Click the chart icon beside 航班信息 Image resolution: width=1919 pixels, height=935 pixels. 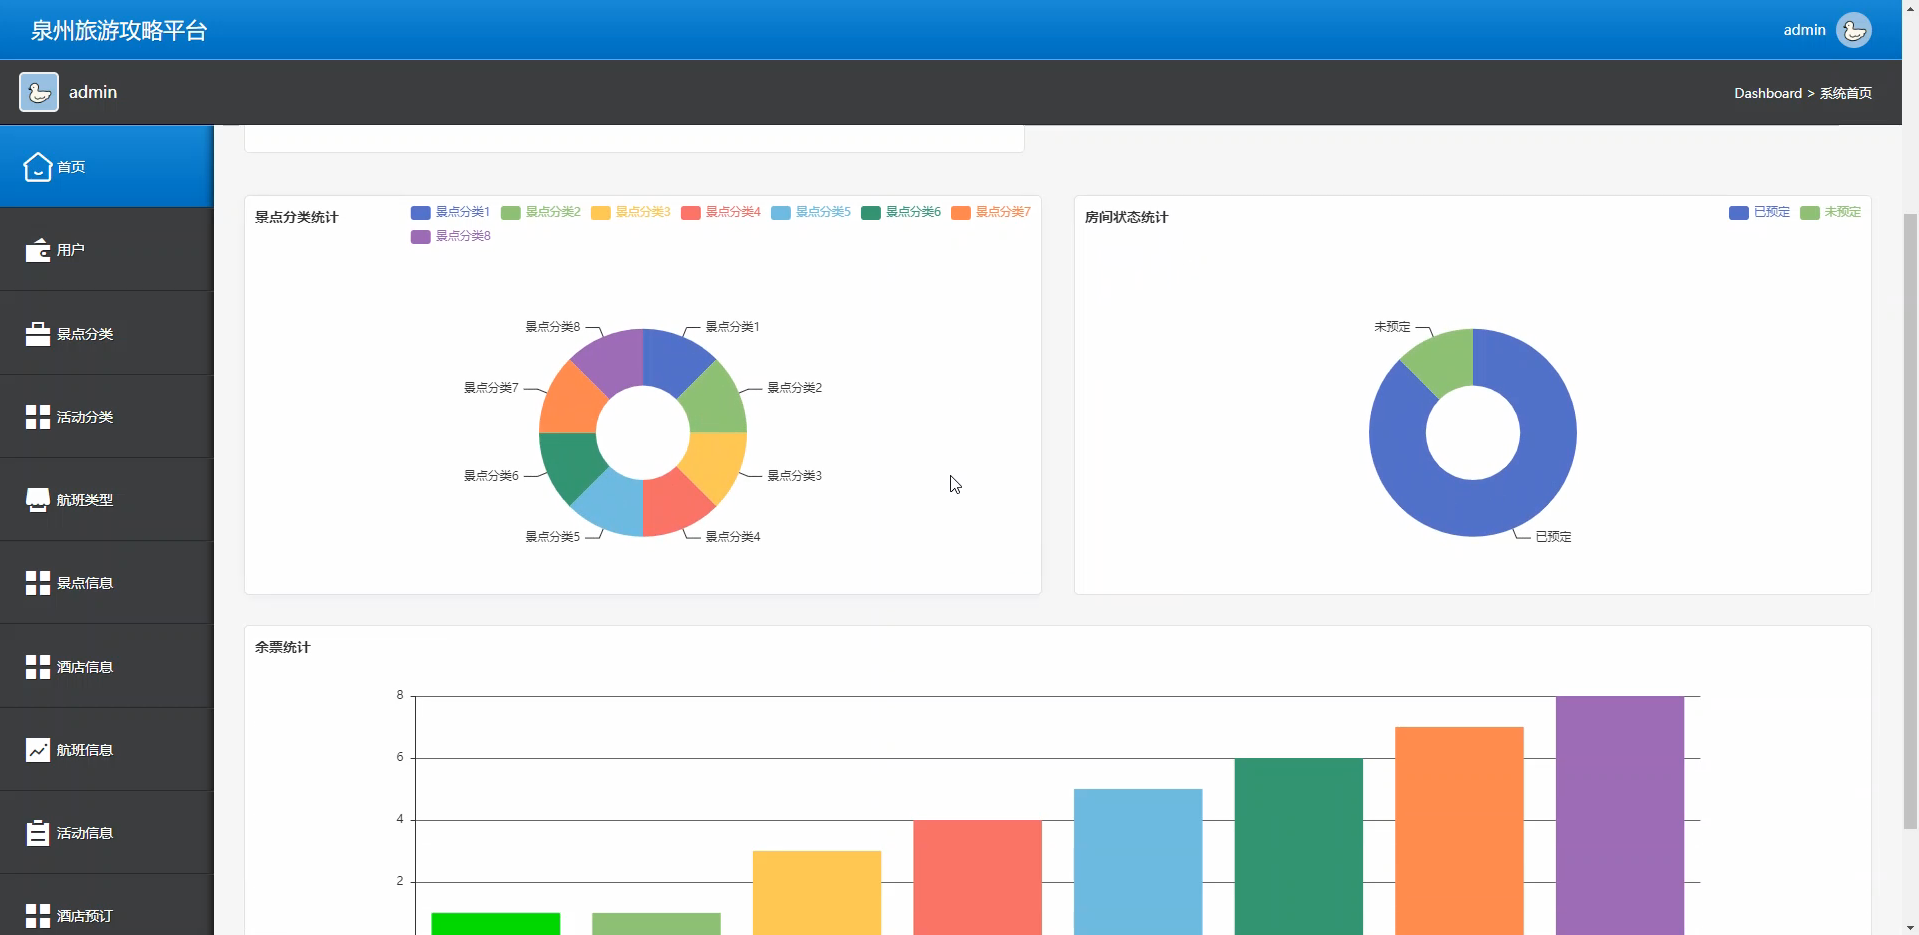pyautogui.click(x=38, y=750)
